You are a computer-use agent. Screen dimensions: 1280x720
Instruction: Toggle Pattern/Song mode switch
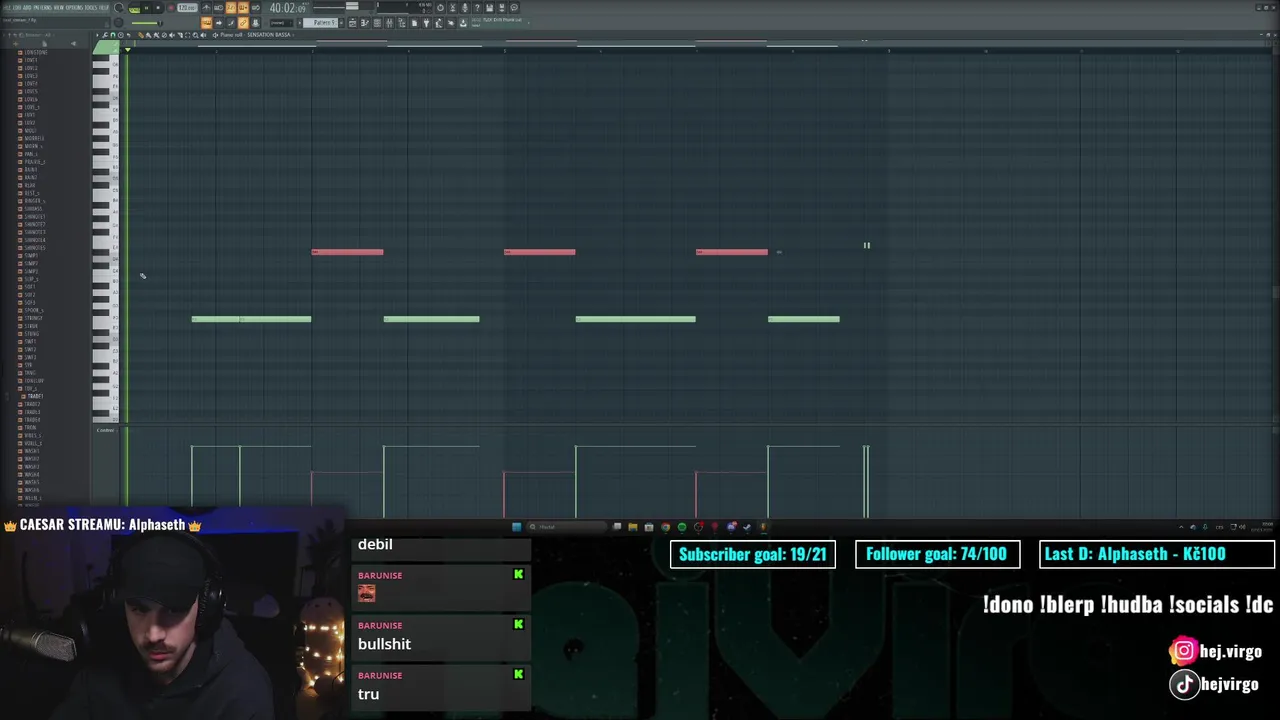134,8
